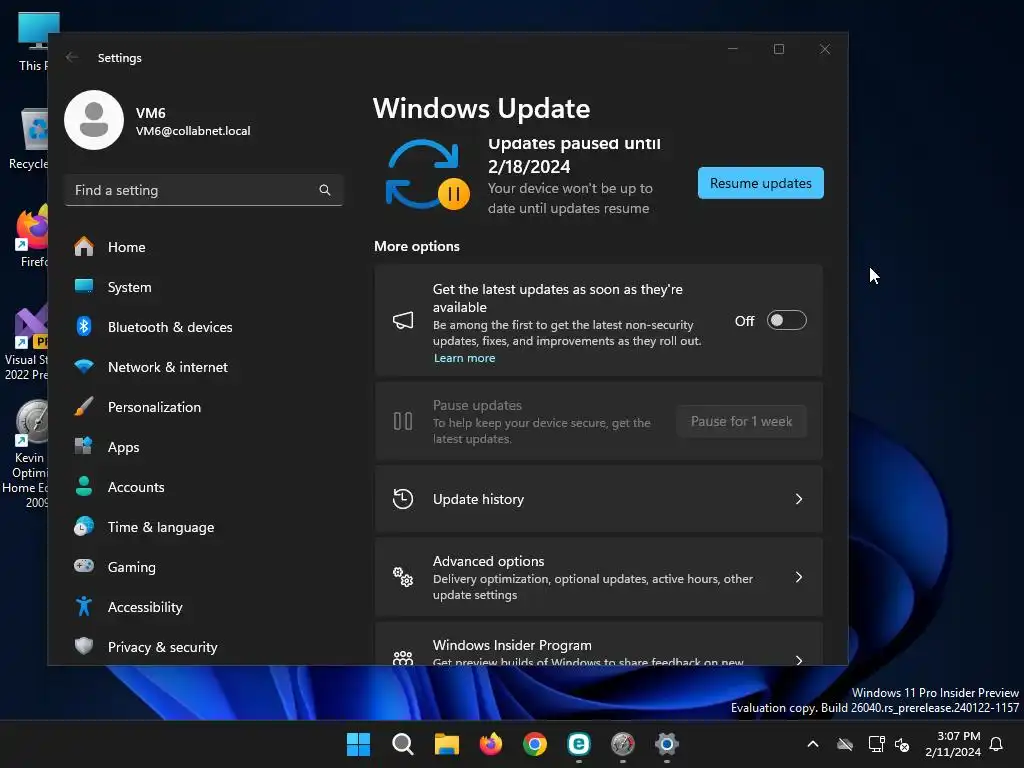The image size is (1024, 768).
Task: Click the Accessibility figure icon in sidebar
Action: coord(84,607)
